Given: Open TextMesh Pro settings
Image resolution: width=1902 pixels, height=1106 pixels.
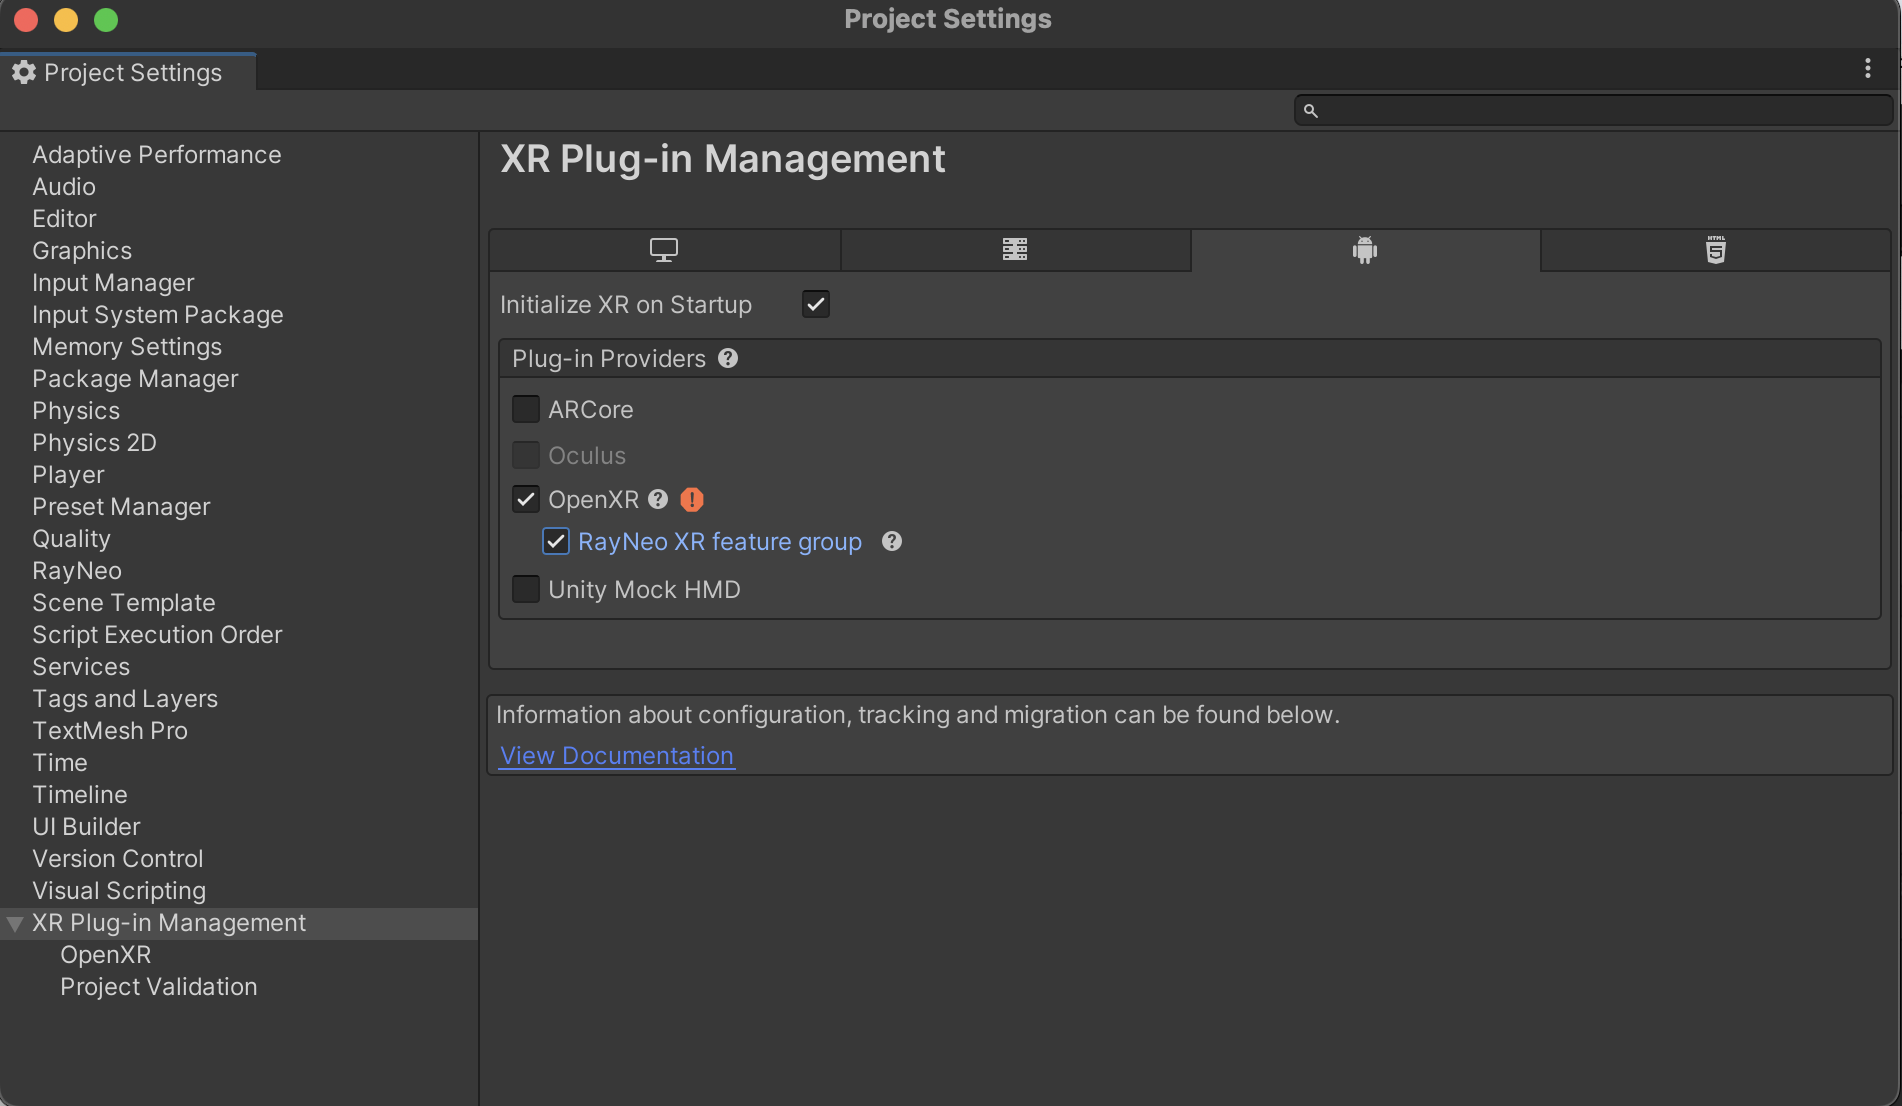Looking at the screenshot, I should (x=110, y=731).
